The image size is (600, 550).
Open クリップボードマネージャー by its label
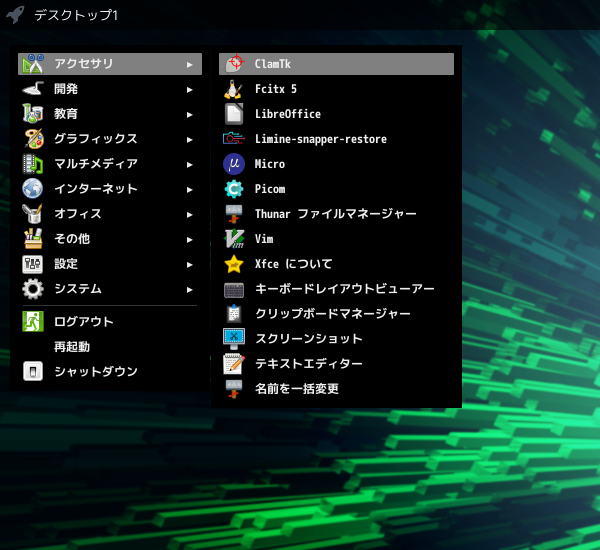pos(333,313)
